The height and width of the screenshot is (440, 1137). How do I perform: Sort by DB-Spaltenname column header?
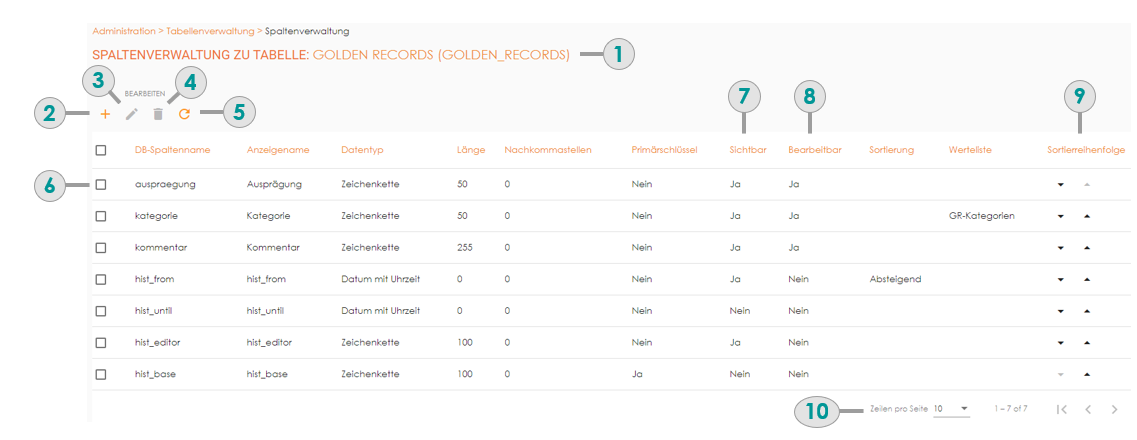pos(172,150)
